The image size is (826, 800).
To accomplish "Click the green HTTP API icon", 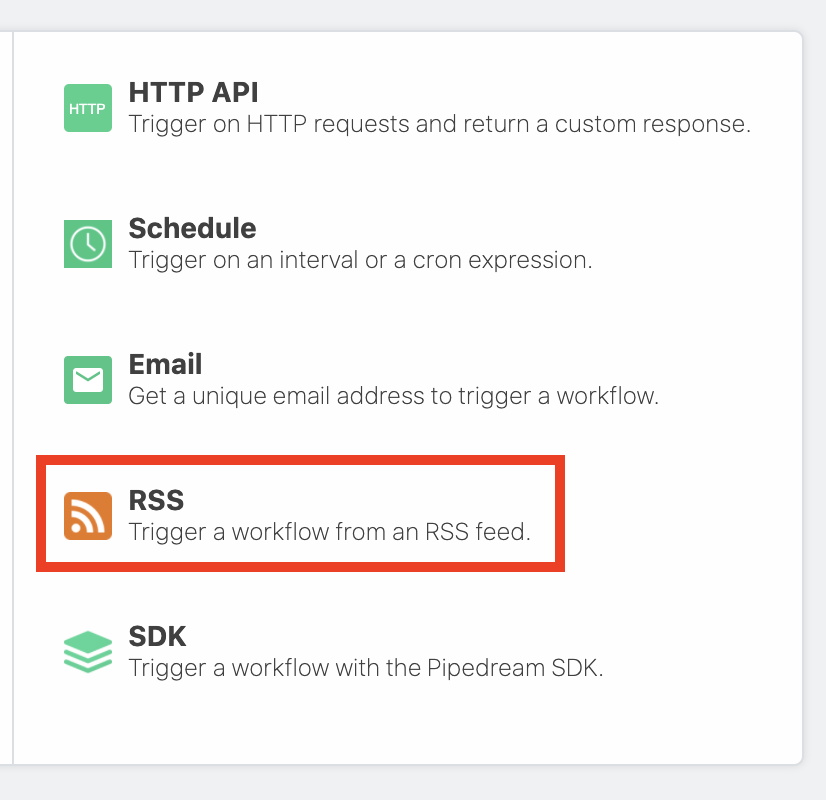I will 87,107.
